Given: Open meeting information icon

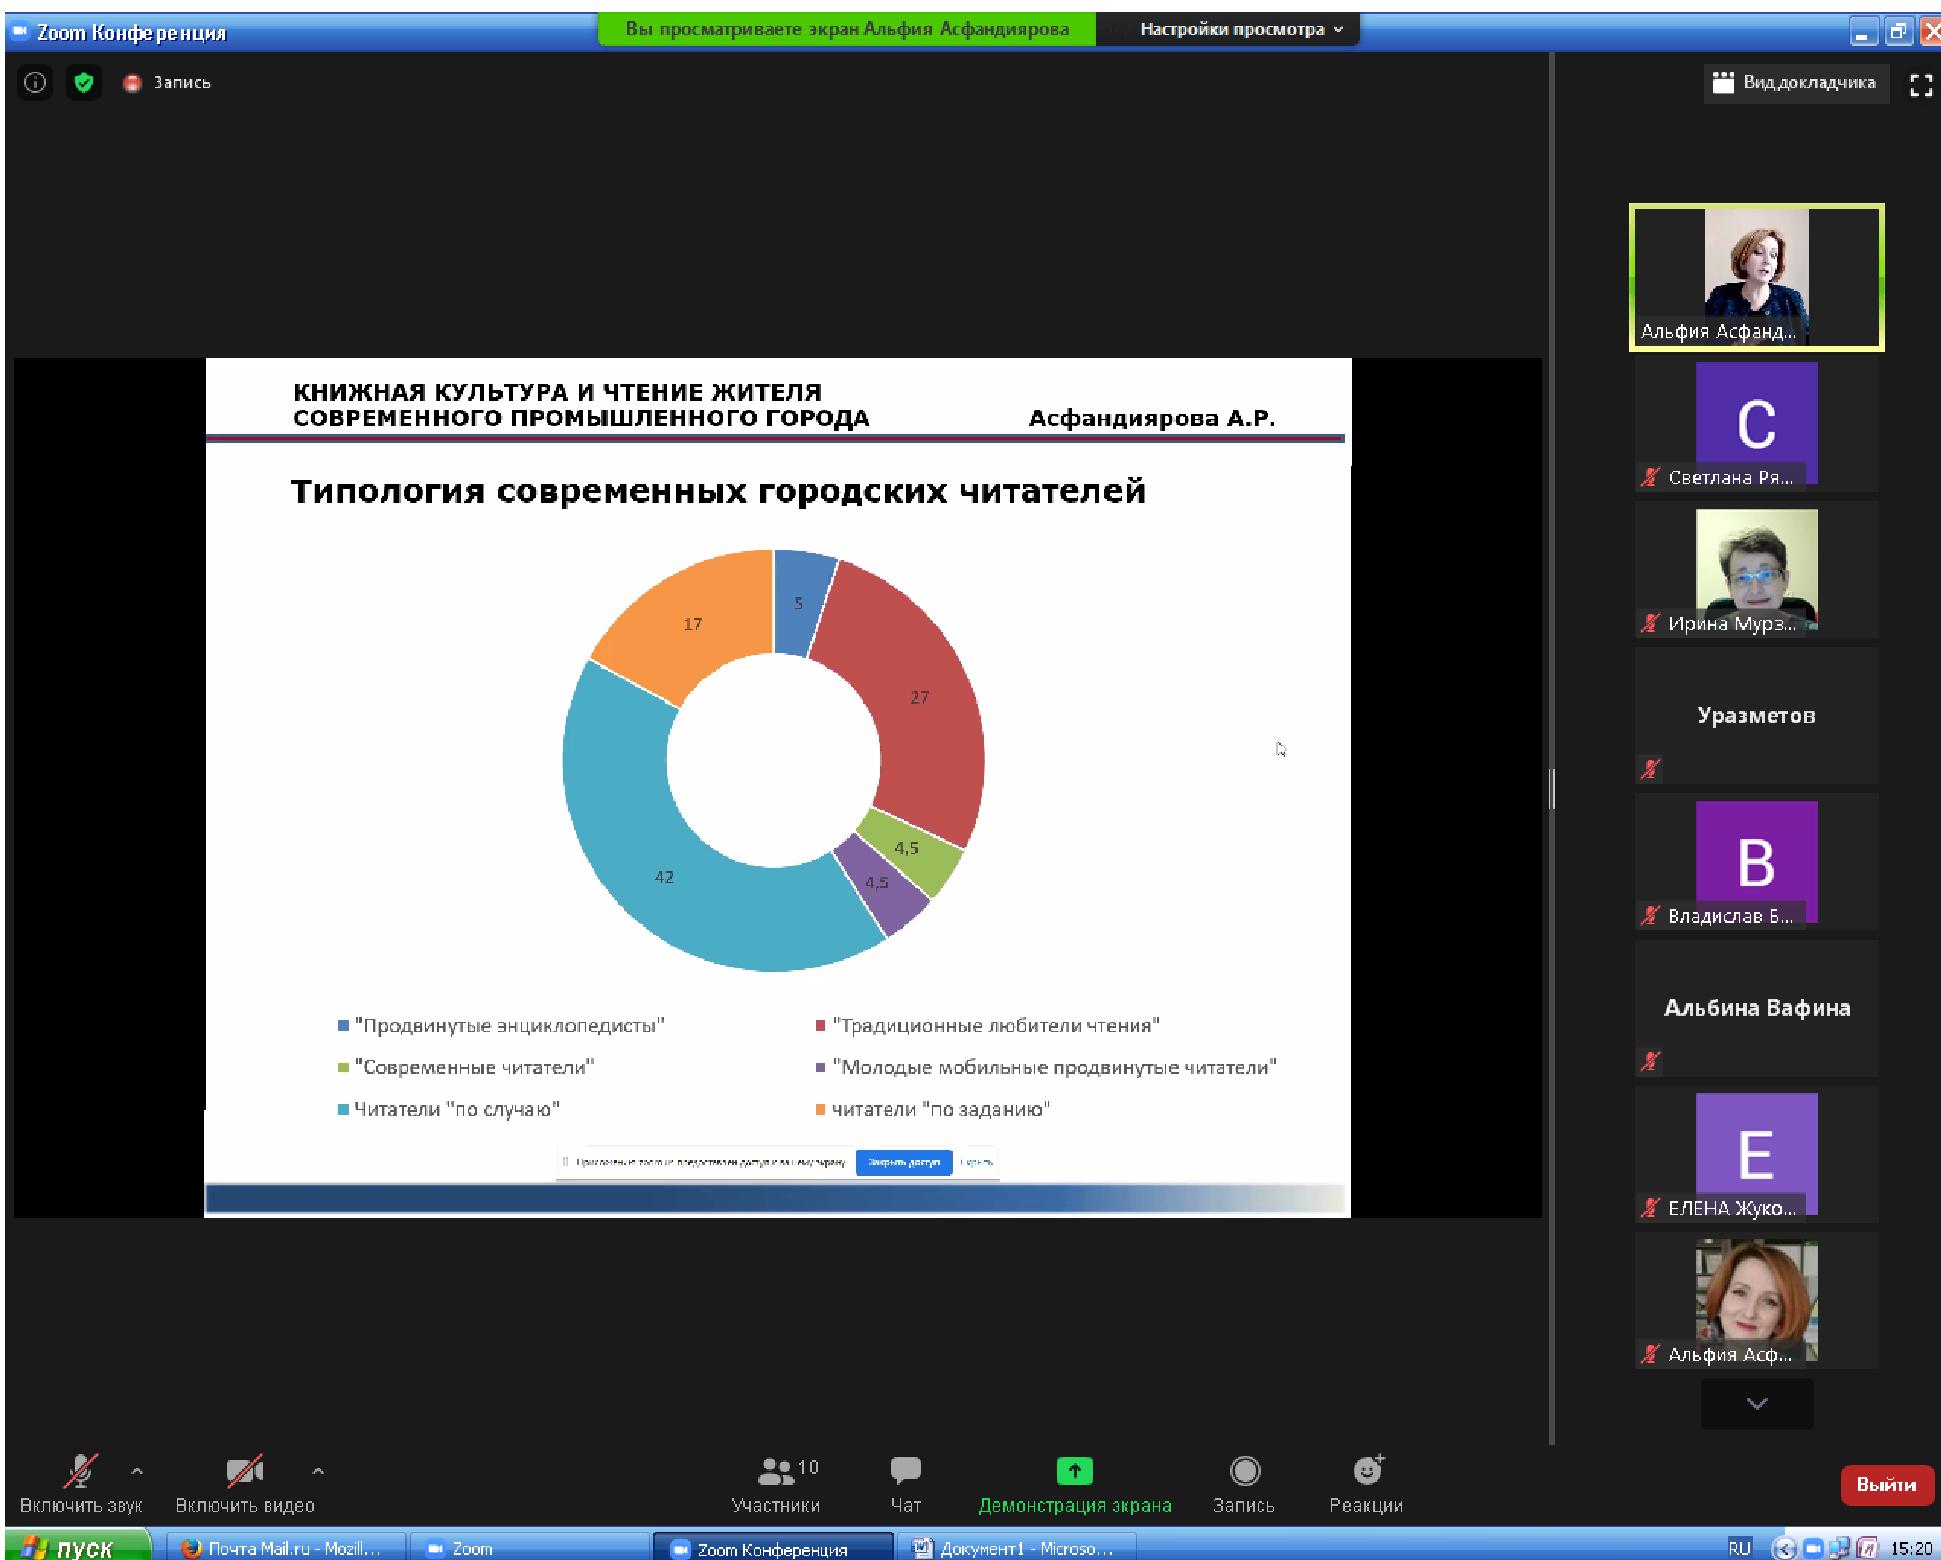Looking at the screenshot, I should click(35, 83).
